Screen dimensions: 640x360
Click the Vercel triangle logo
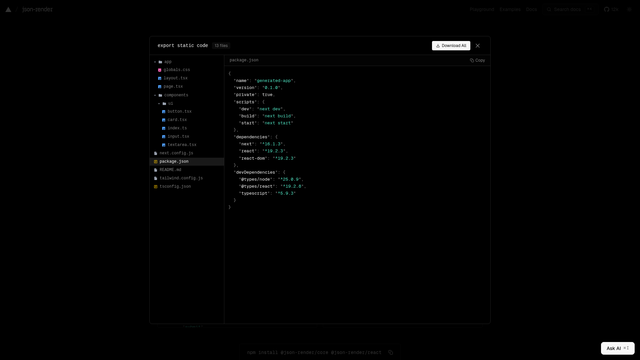coord(8,9)
